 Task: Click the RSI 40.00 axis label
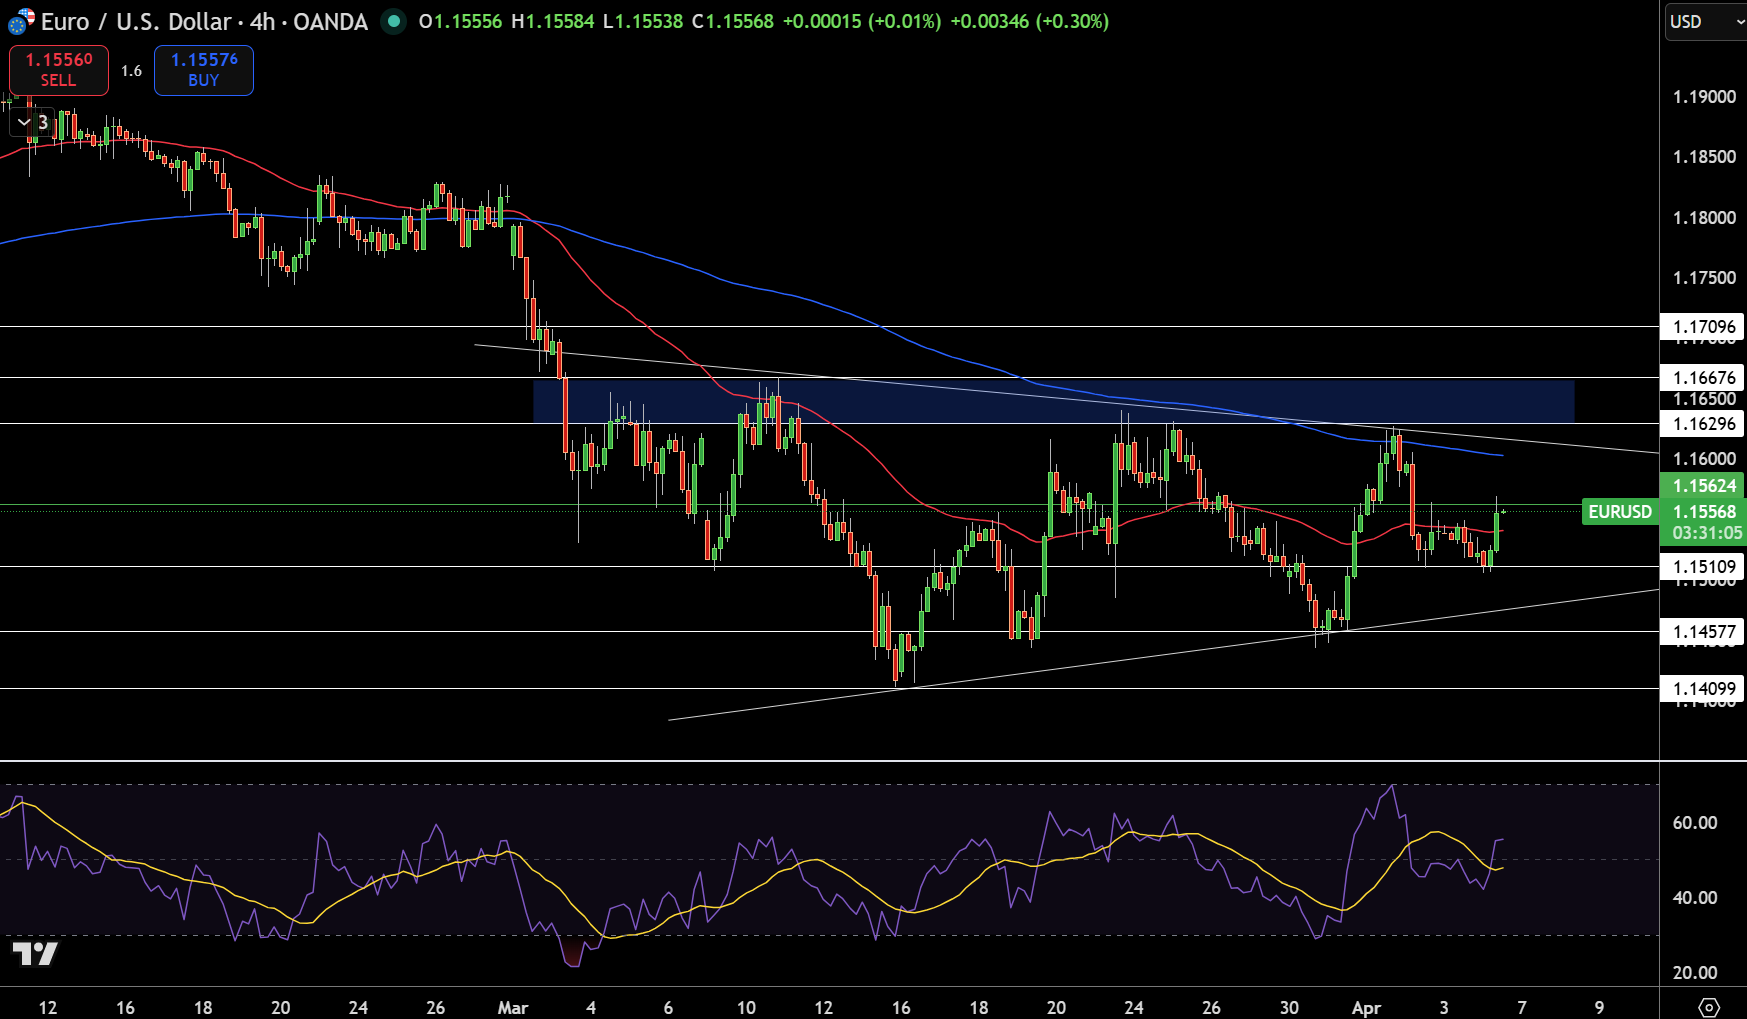point(1695,898)
